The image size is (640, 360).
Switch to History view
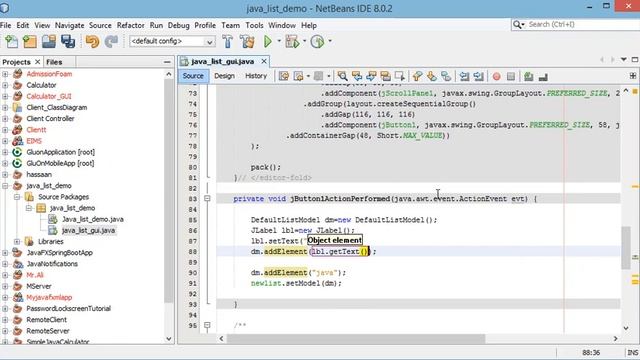pyautogui.click(x=256, y=76)
